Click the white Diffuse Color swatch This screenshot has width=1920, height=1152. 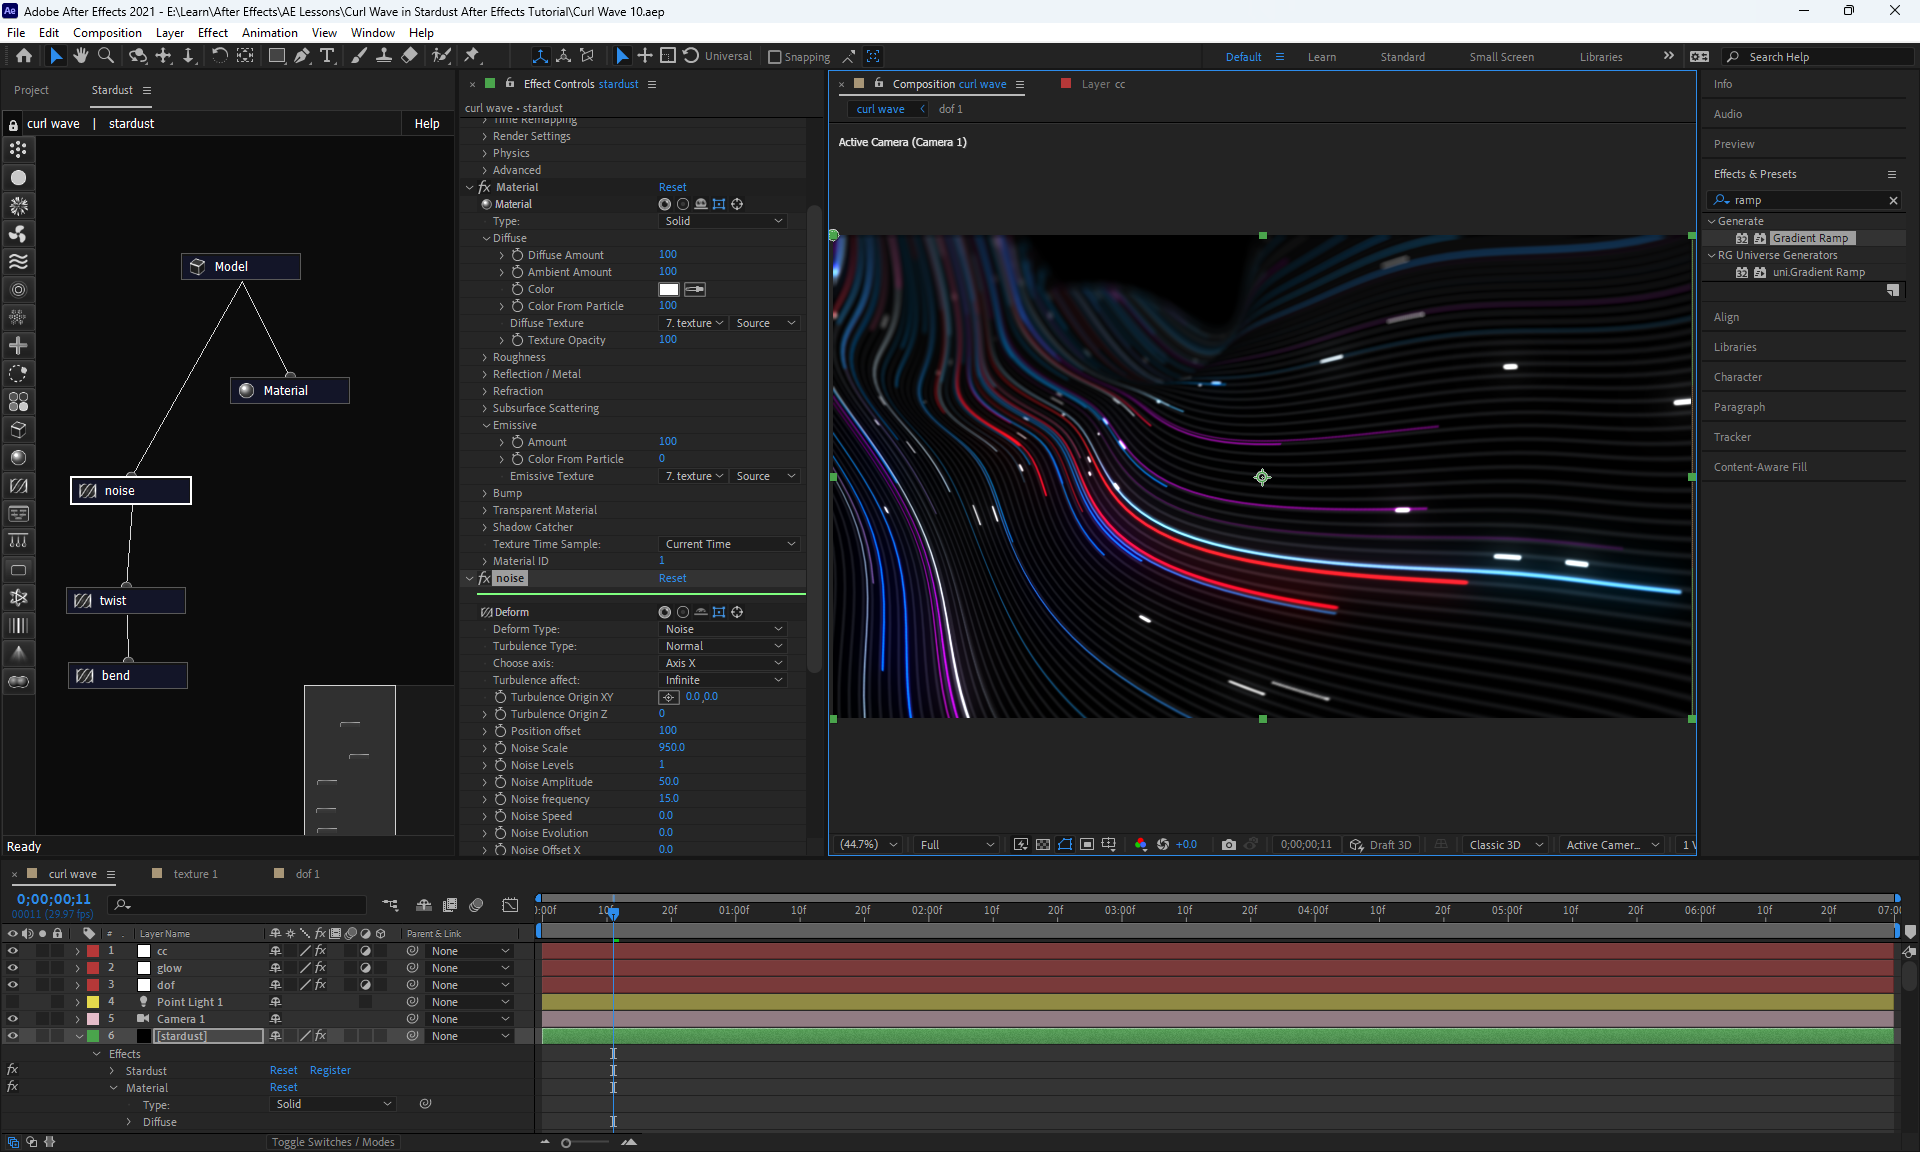pos(669,289)
